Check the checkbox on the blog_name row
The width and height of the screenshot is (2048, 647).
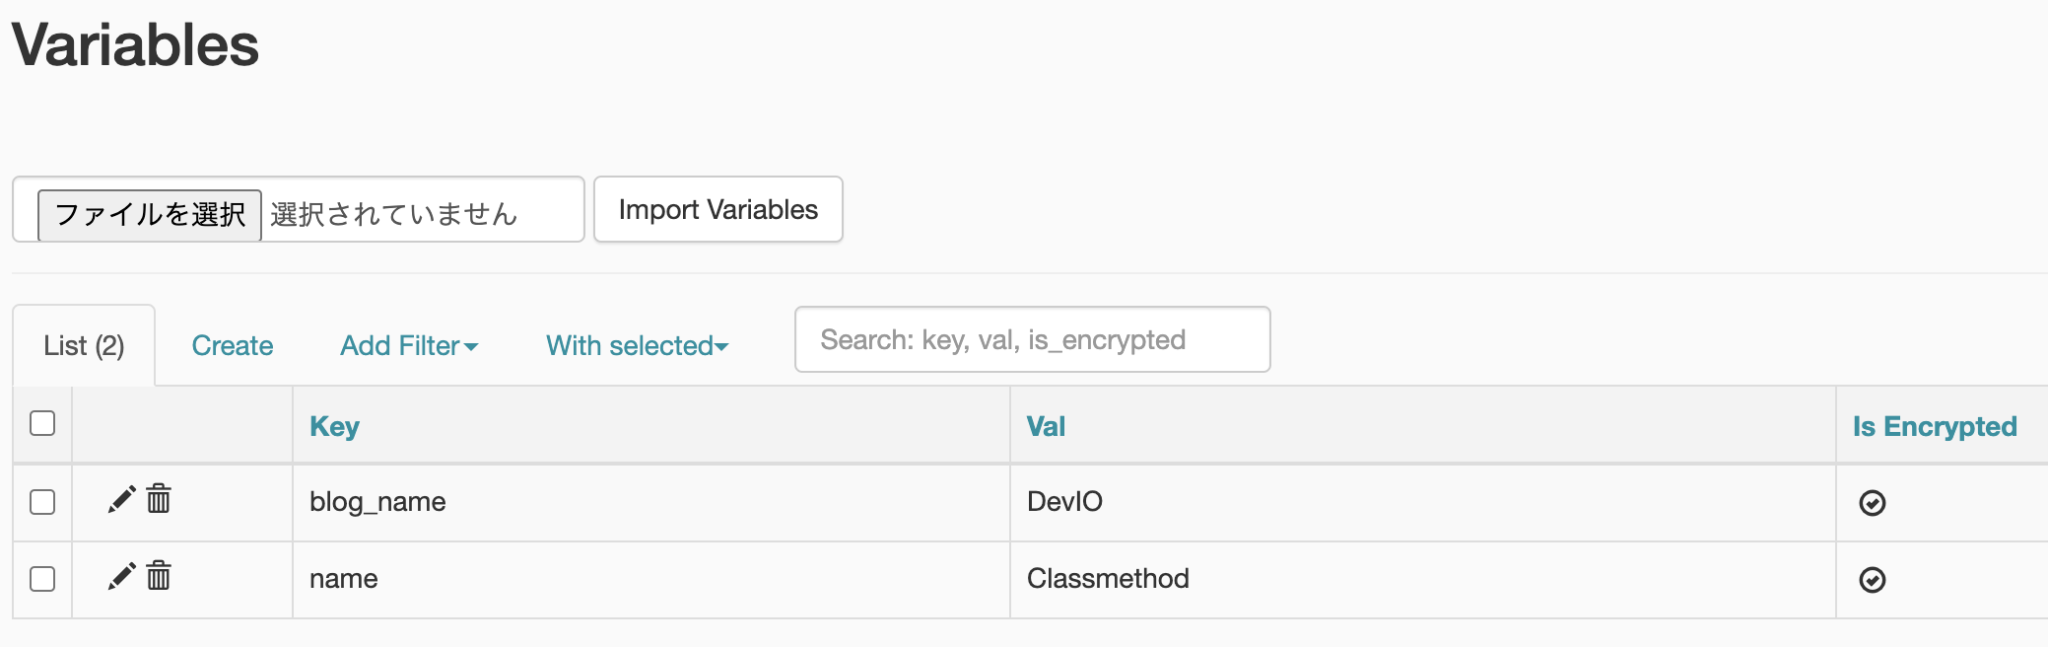(42, 502)
